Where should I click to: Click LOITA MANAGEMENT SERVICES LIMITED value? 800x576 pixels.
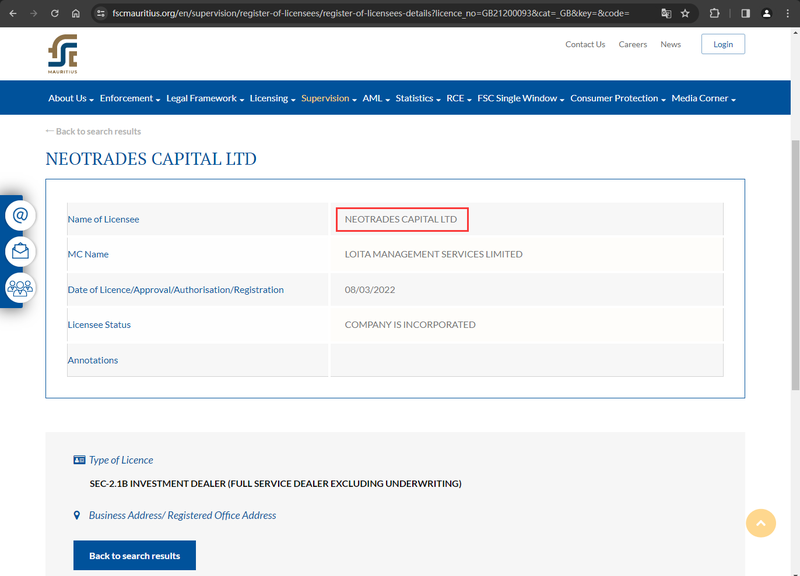434,254
